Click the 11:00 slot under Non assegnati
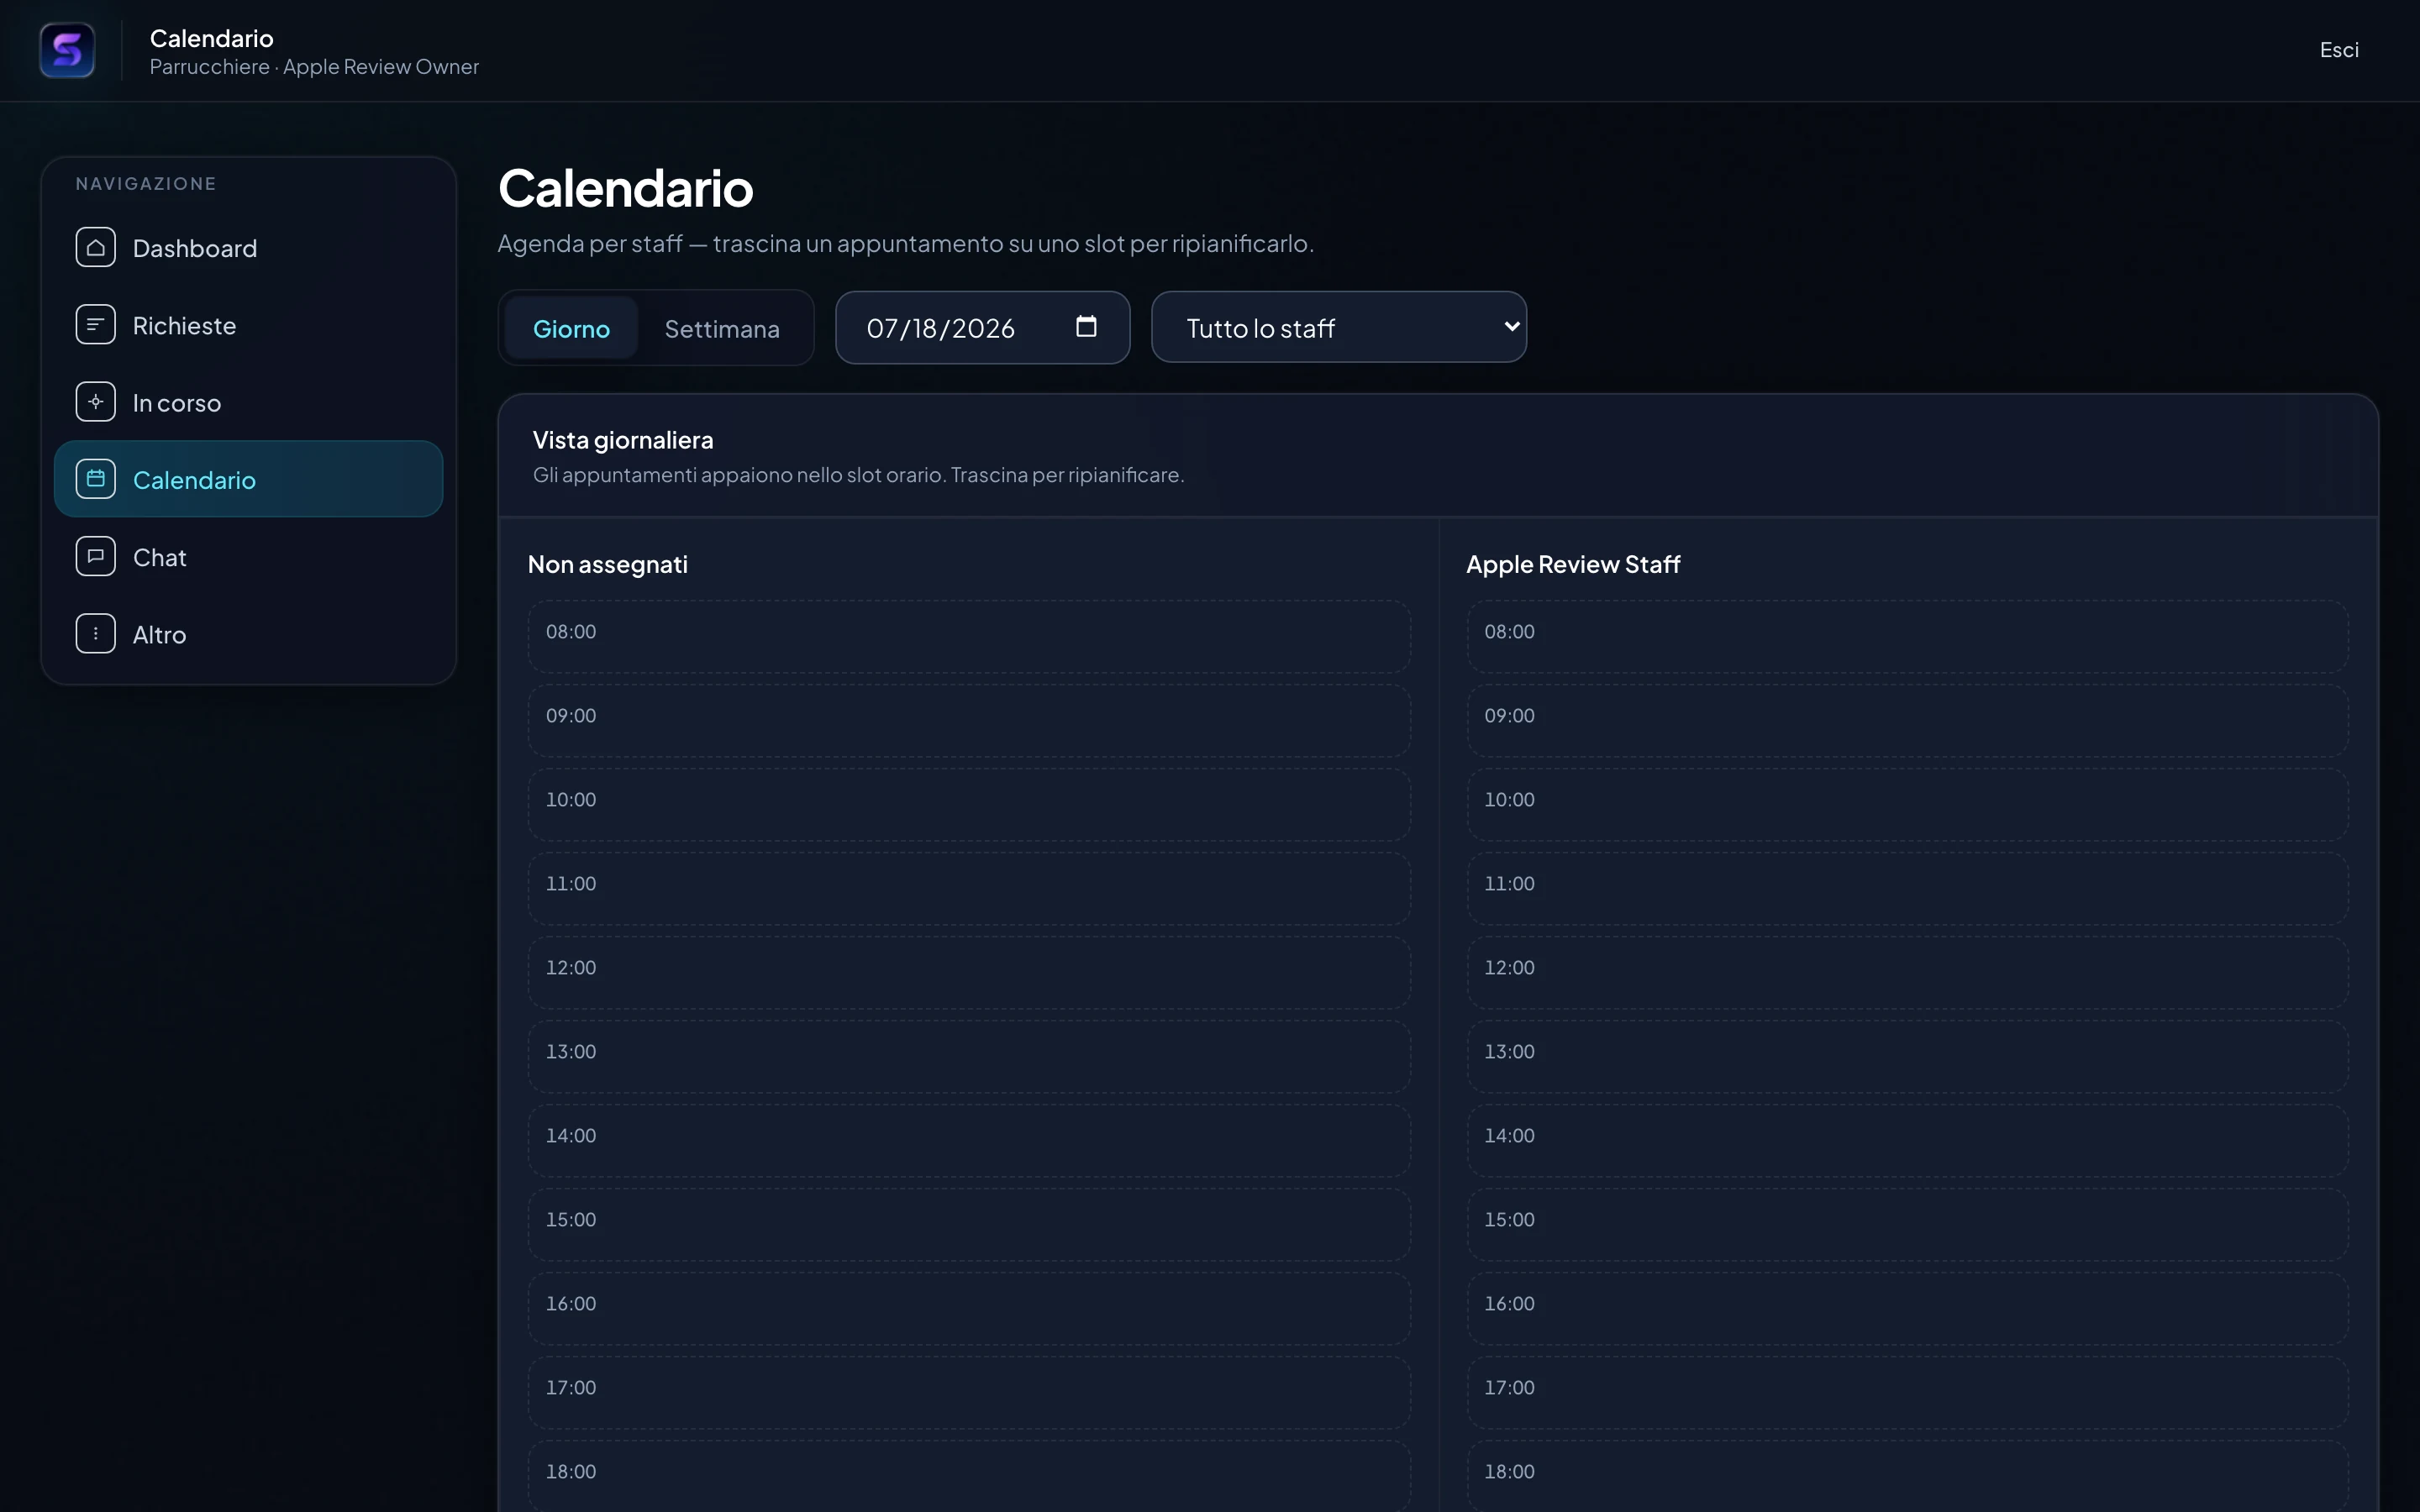The height and width of the screenshot is (1512, 2420). [x=969, y=888]
